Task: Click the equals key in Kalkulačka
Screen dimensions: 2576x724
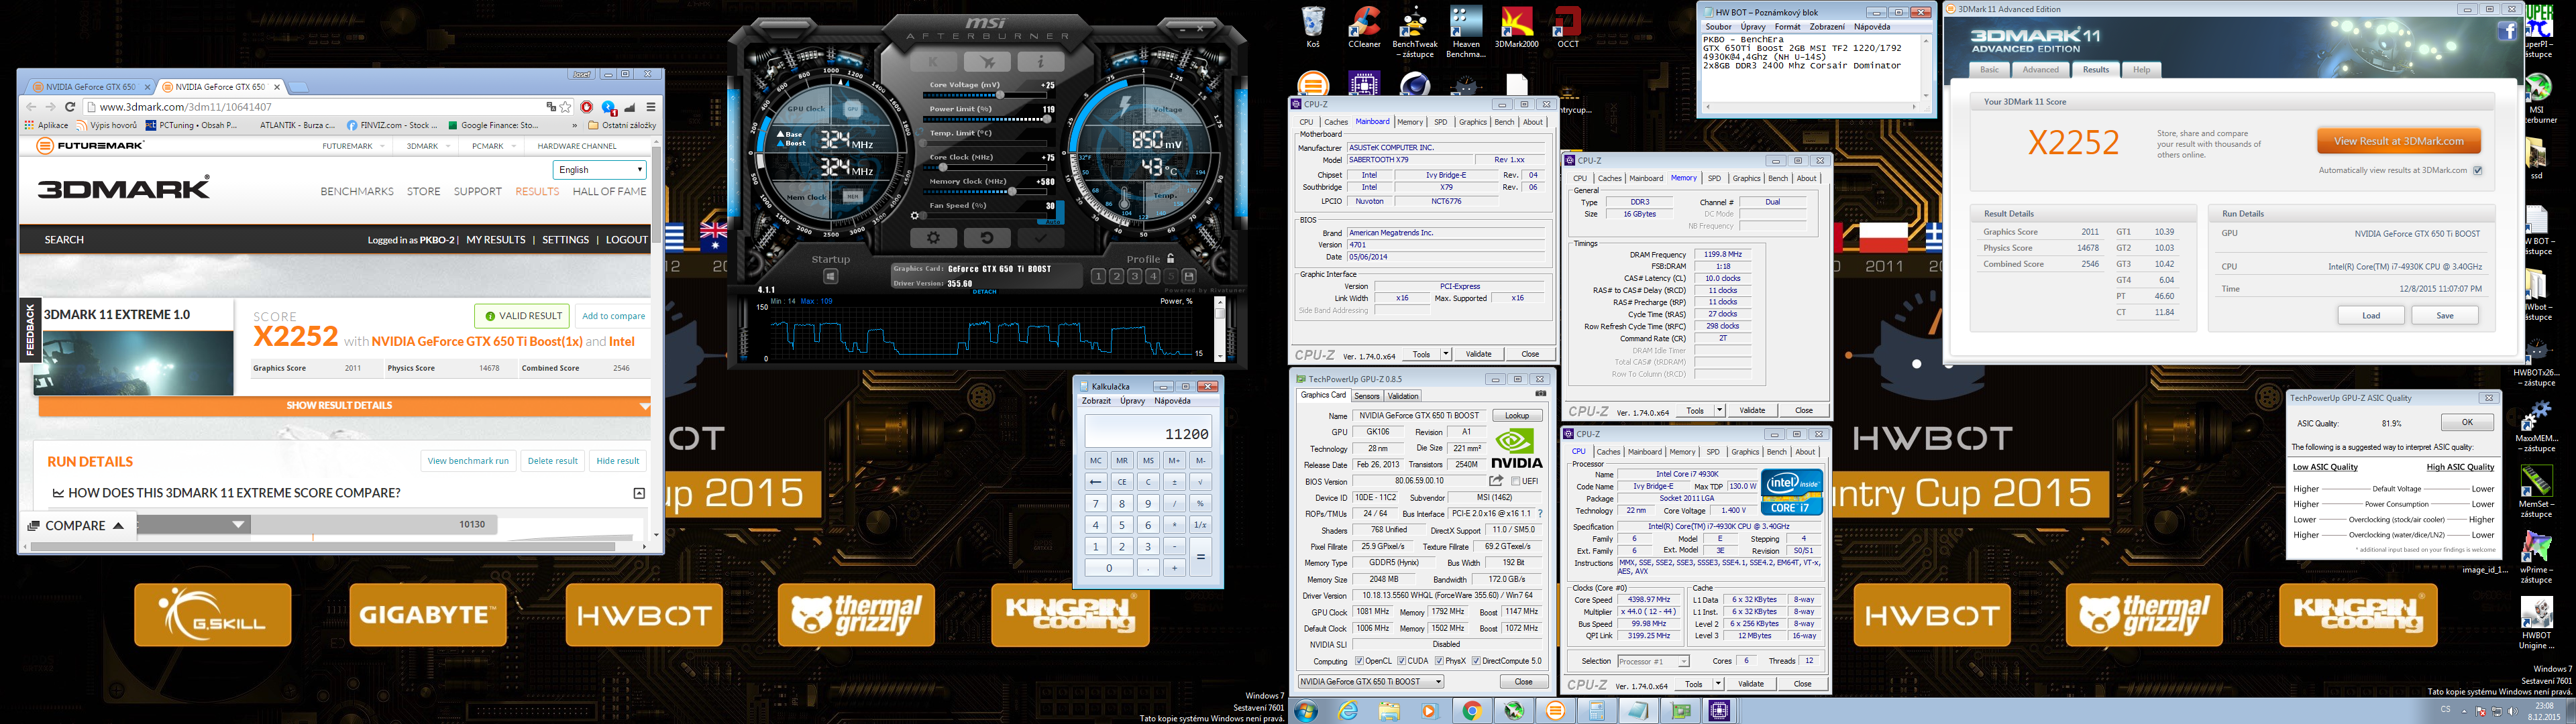Action: tap(1201, 557)
